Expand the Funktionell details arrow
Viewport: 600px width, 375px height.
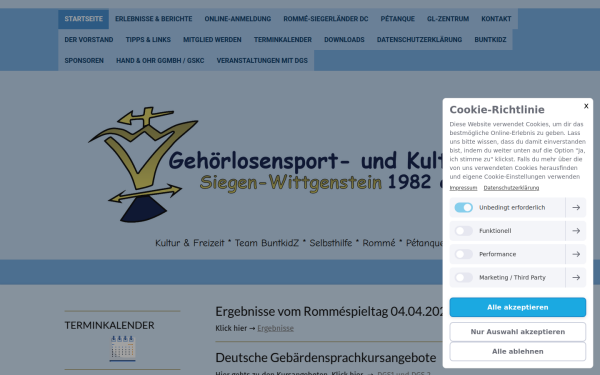(x=576, y=231)
